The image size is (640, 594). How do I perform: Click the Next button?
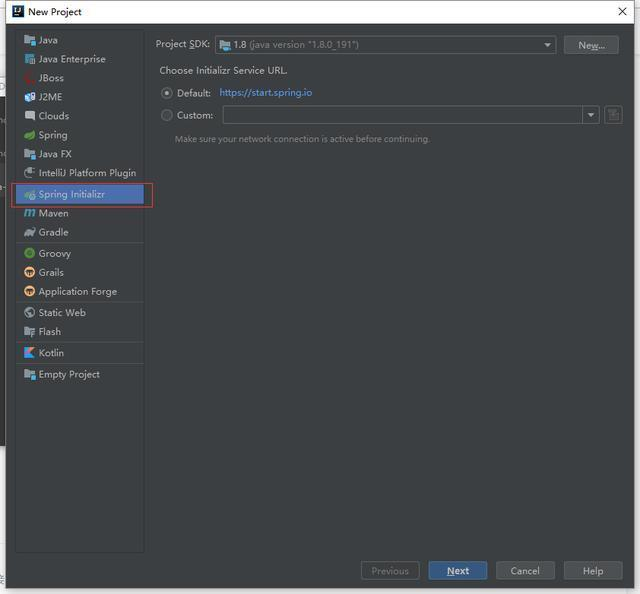point(458,570)
